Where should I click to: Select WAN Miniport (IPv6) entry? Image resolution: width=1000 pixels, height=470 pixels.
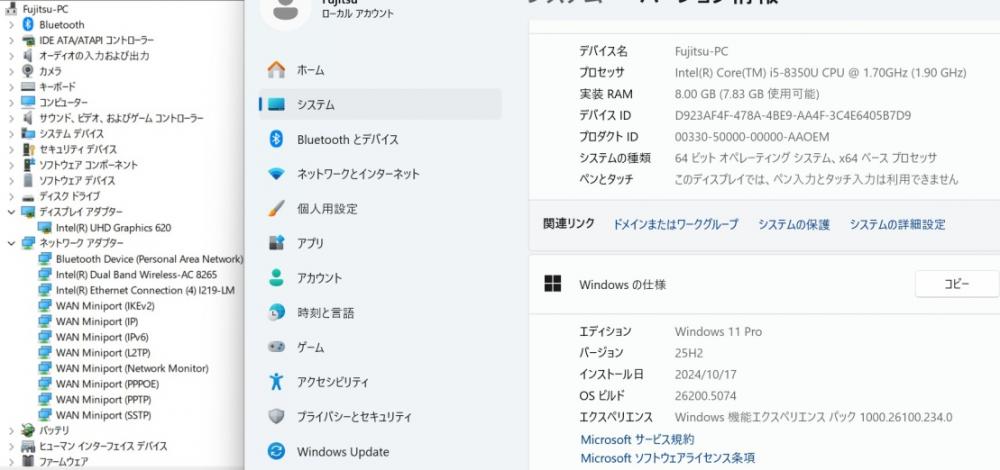tap(102, 337)
